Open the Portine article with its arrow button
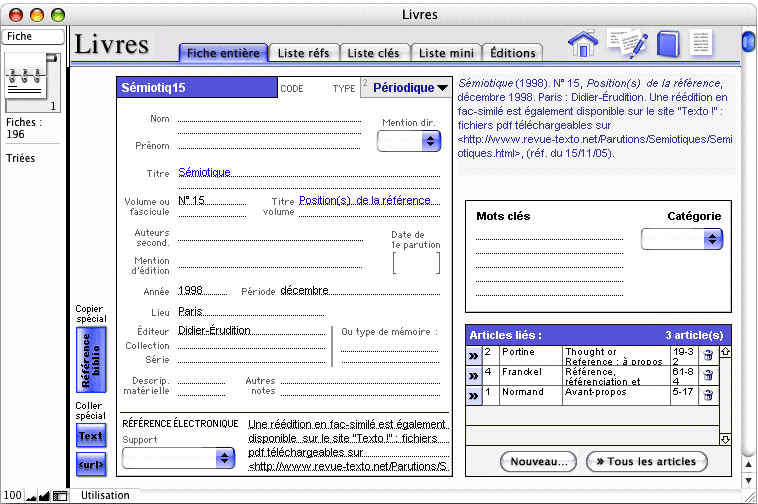758x504 pixels. point(473,356)
